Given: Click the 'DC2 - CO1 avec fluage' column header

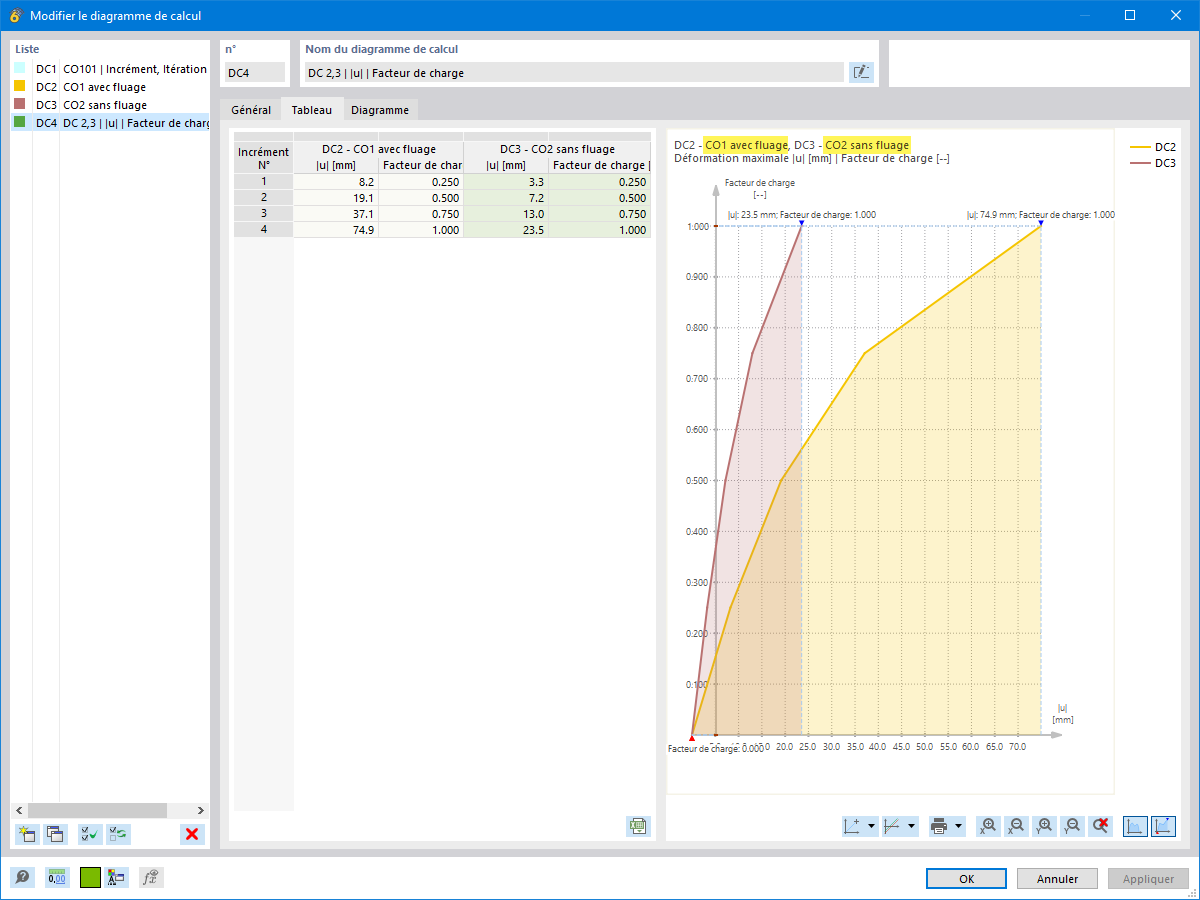Looking at the screenshot, I should coord(378,149).
